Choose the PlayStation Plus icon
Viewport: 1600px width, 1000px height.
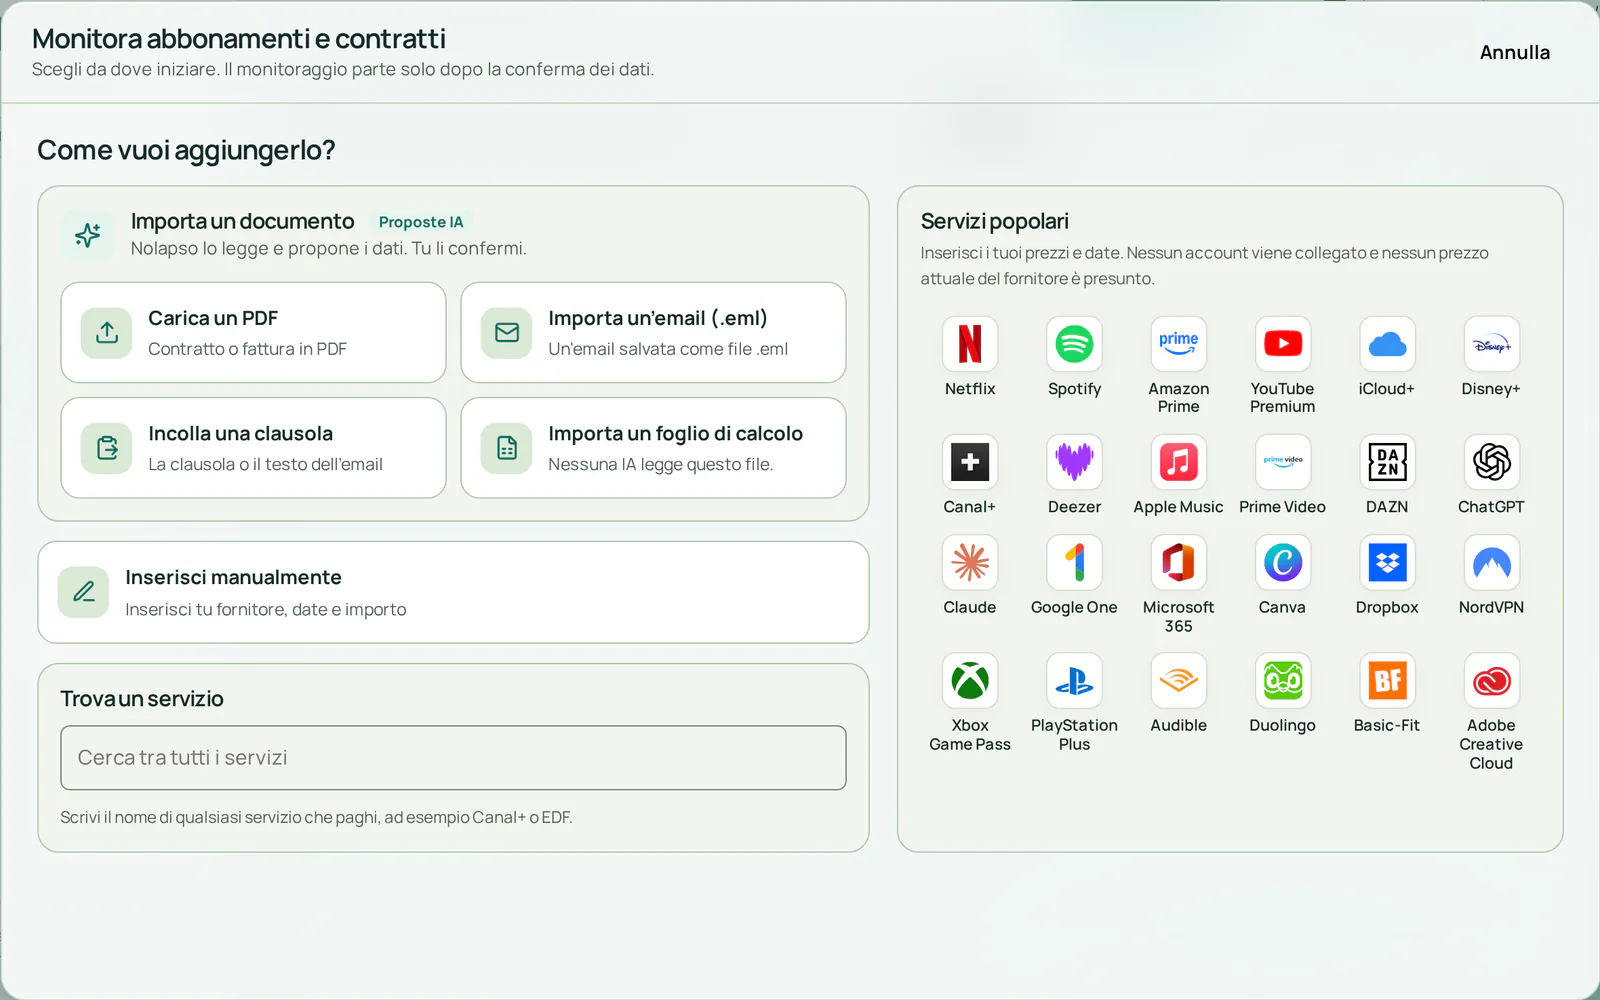pyautogui.click(x=1074, y=681)
